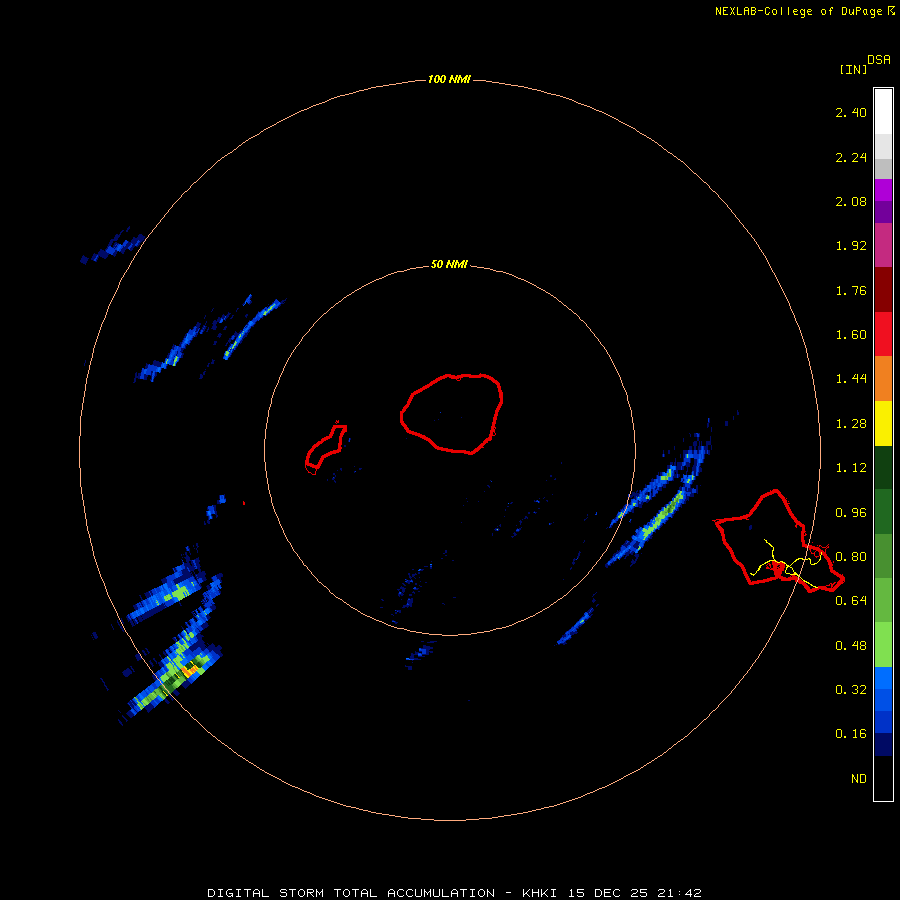Screen dimensions: 900x900
Task: Pick the yellow swatch beside 1.28
Action: 883,423
